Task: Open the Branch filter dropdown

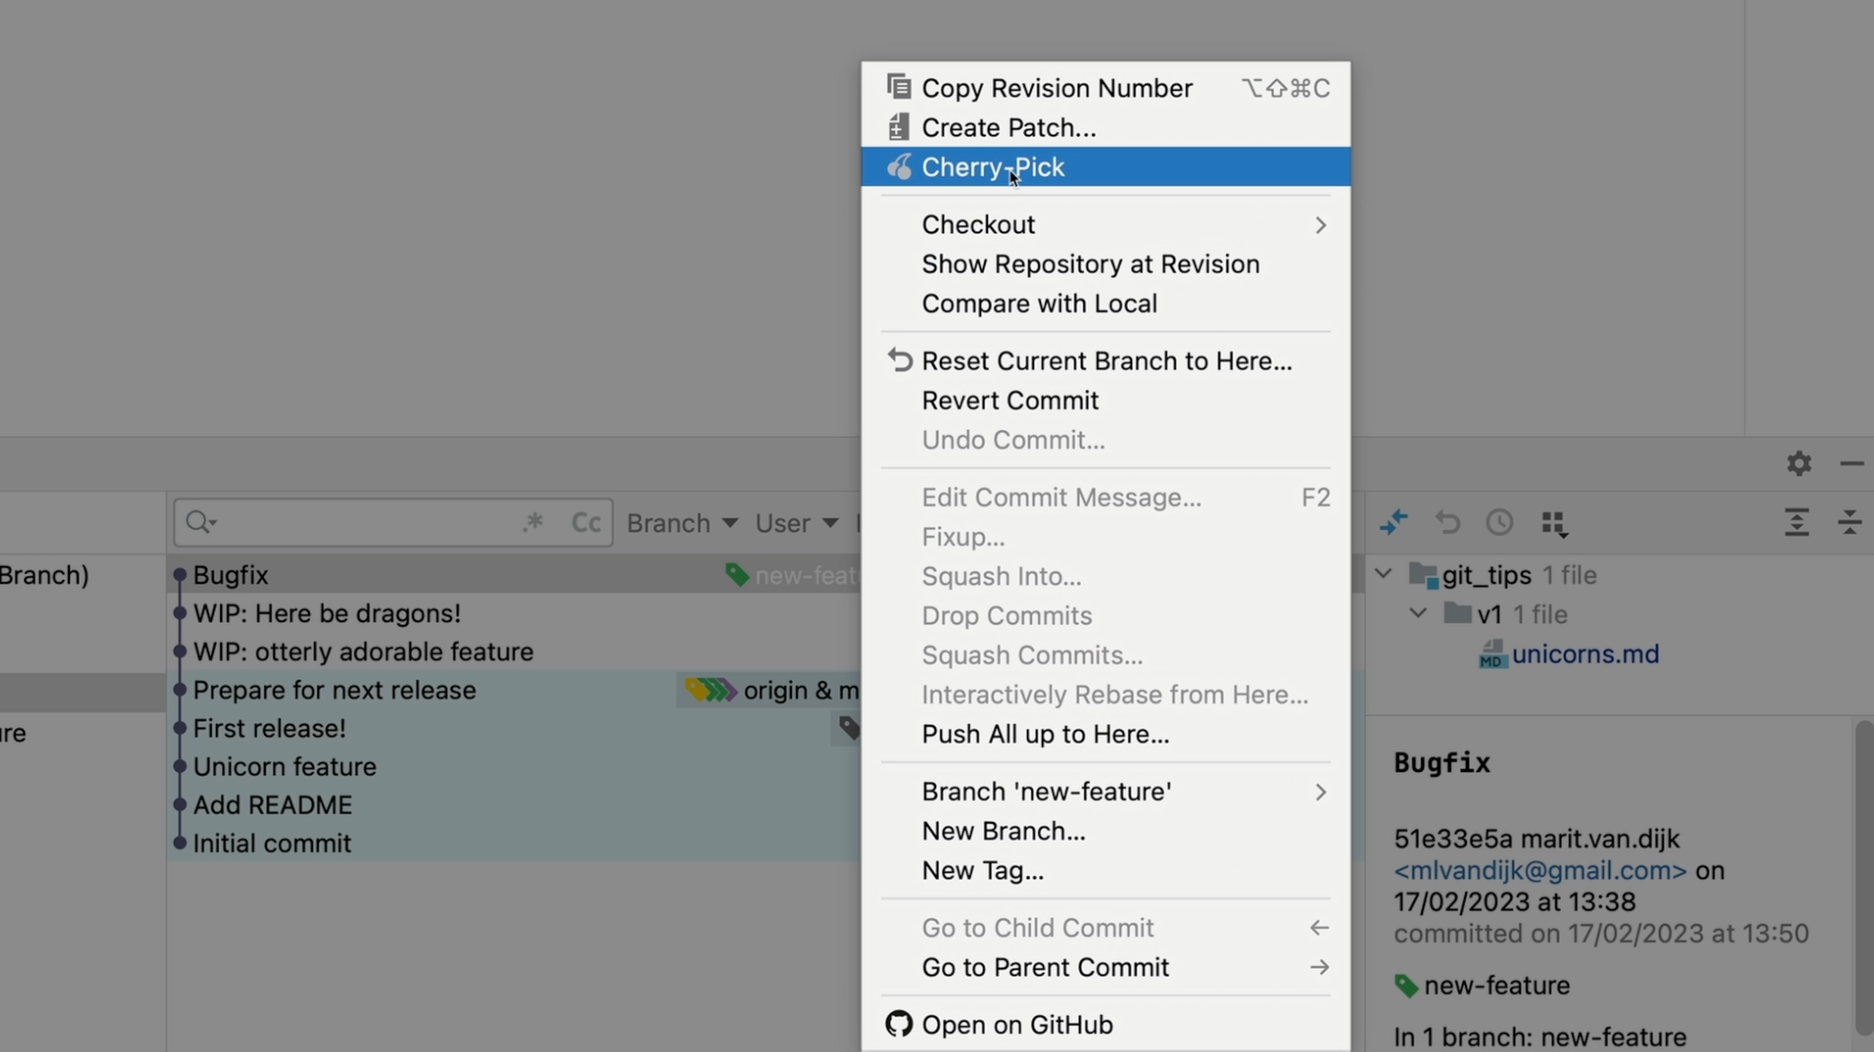Action: pos(681,523)
